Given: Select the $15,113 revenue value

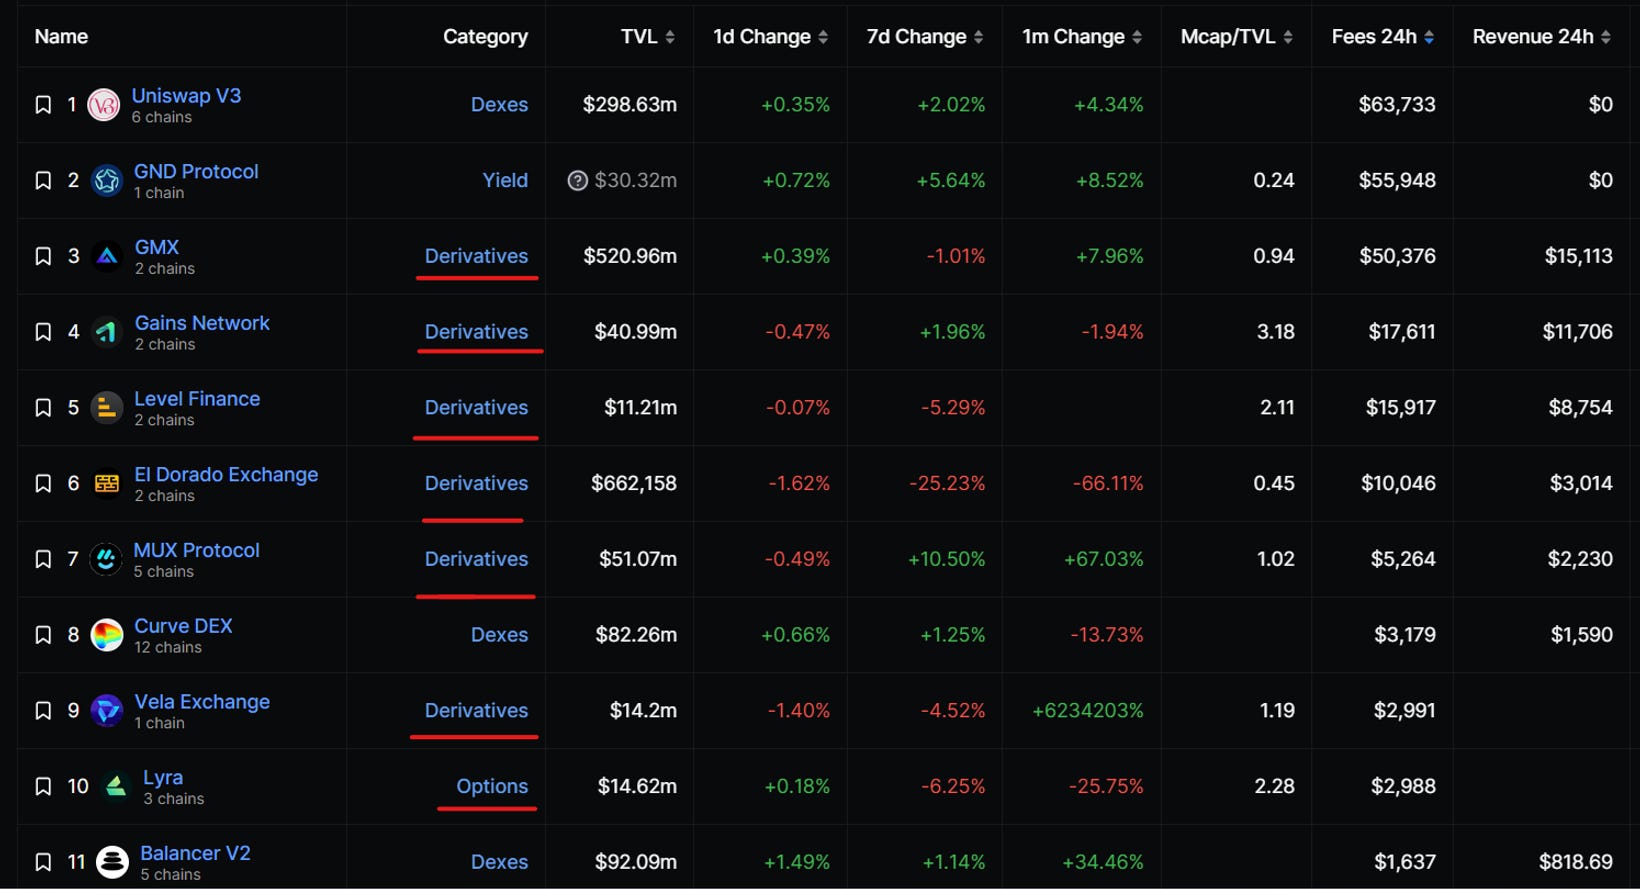Looking at the screenshot, I should tap(1579, 256).
